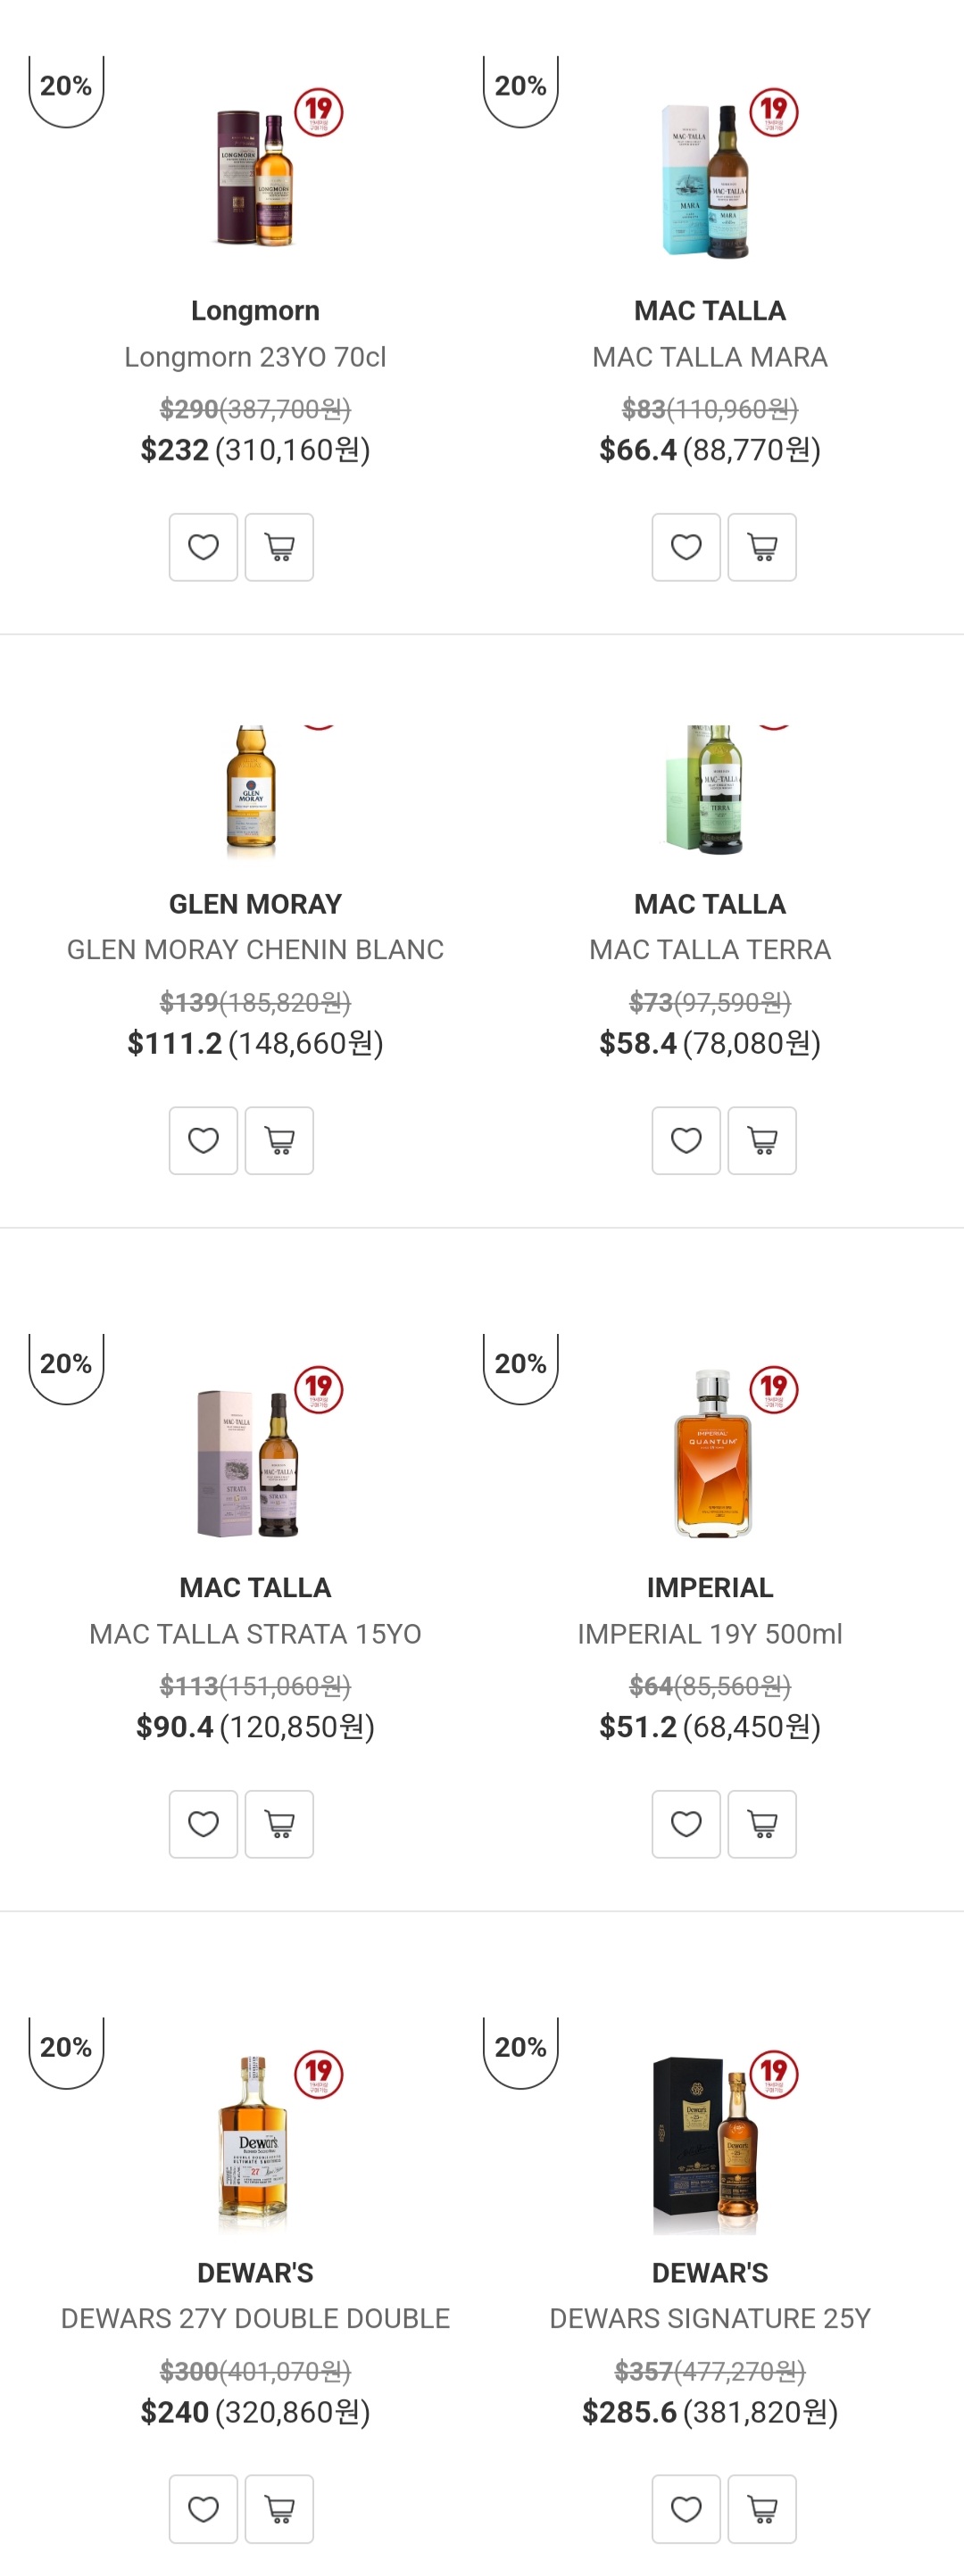Save MAC TALLA STRATA 15YO to favorites
Viewport: 964px width, 2576px height.
[x=203, y=1824]
